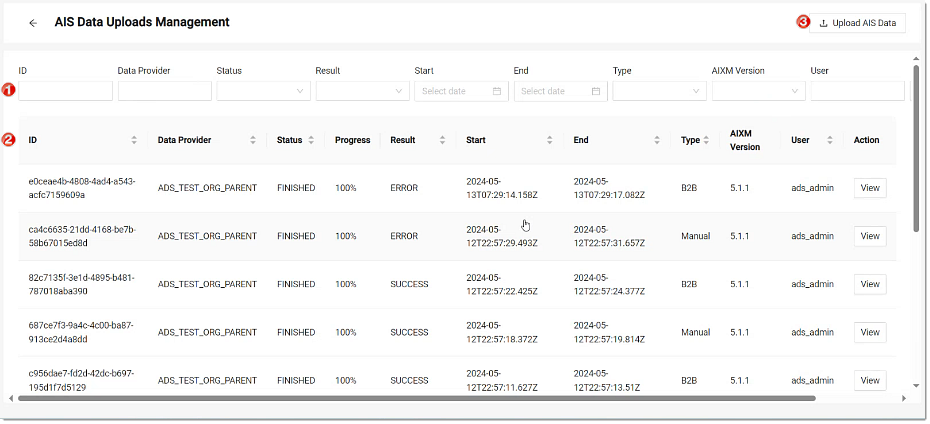Click the AIXM Version column header
Image resolution: width=930 pixels, height=424 pixels.
[745, 141]
